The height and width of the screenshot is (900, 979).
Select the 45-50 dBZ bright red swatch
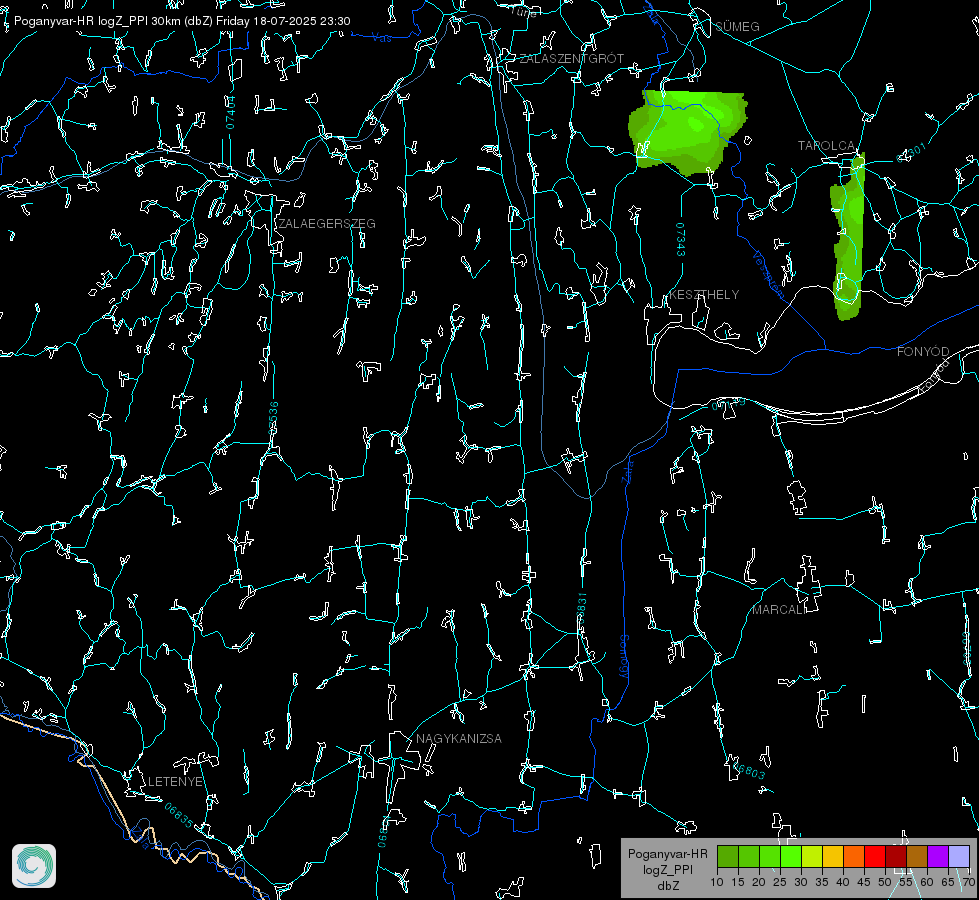875,856
